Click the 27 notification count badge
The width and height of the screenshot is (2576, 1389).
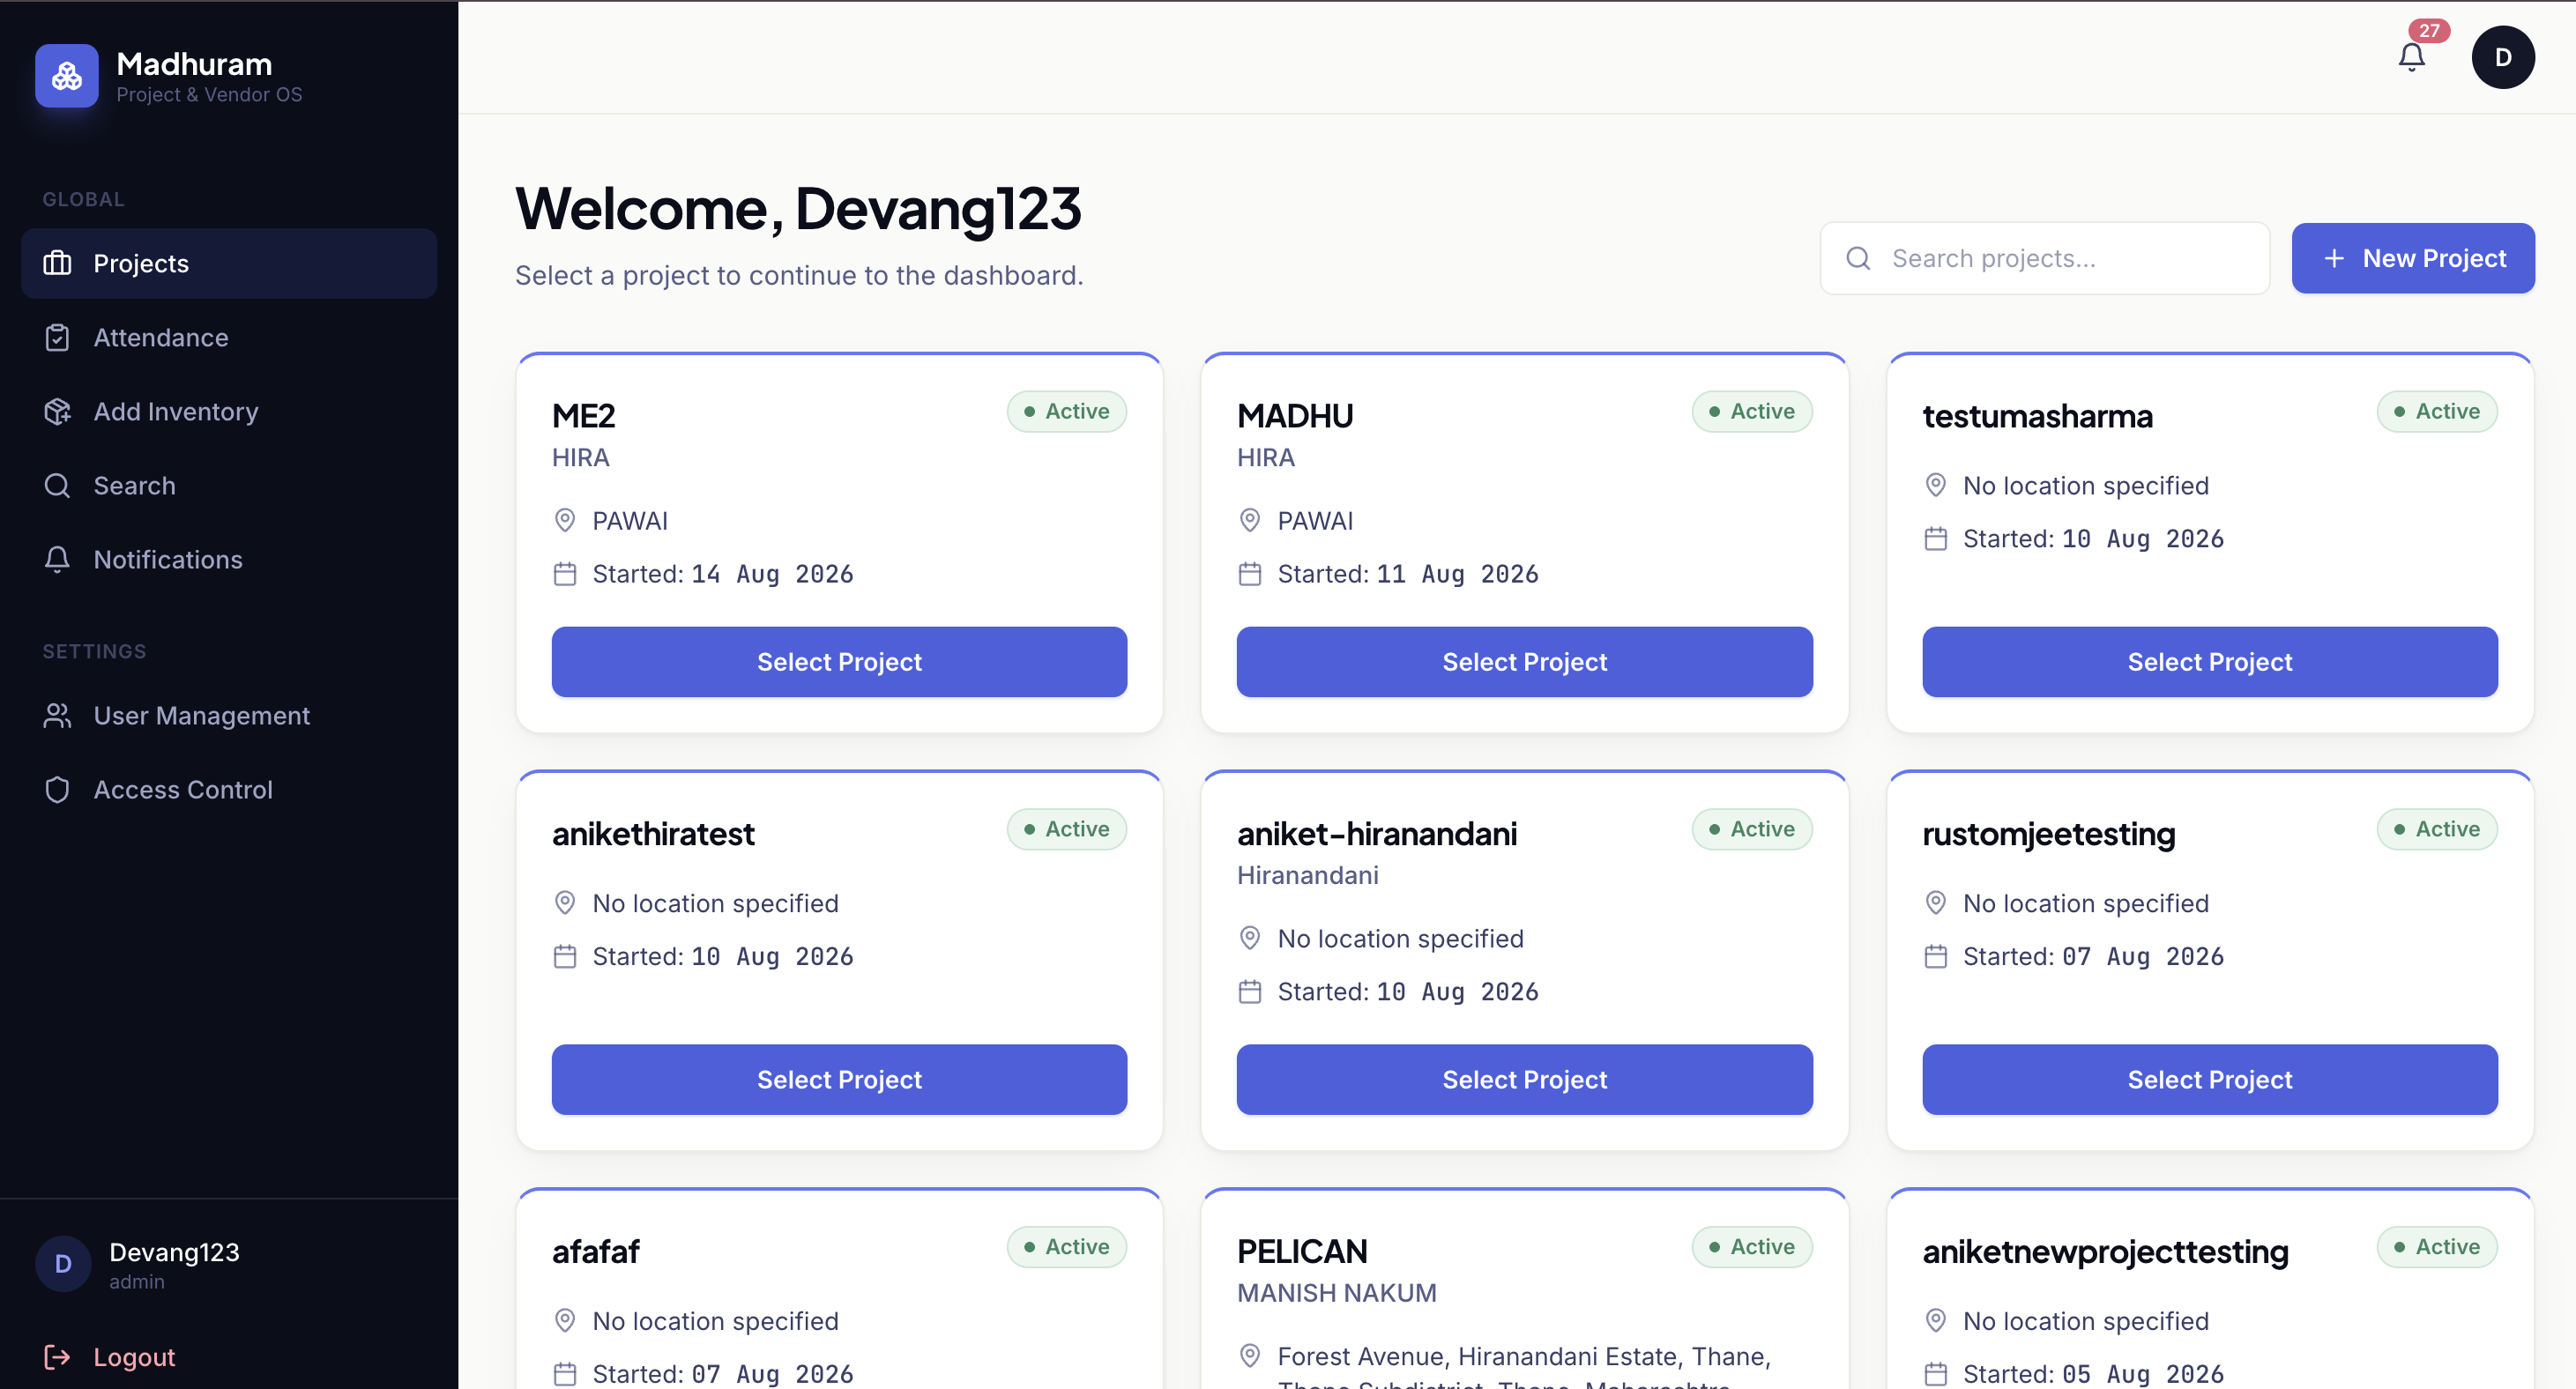coord(2429,31)
